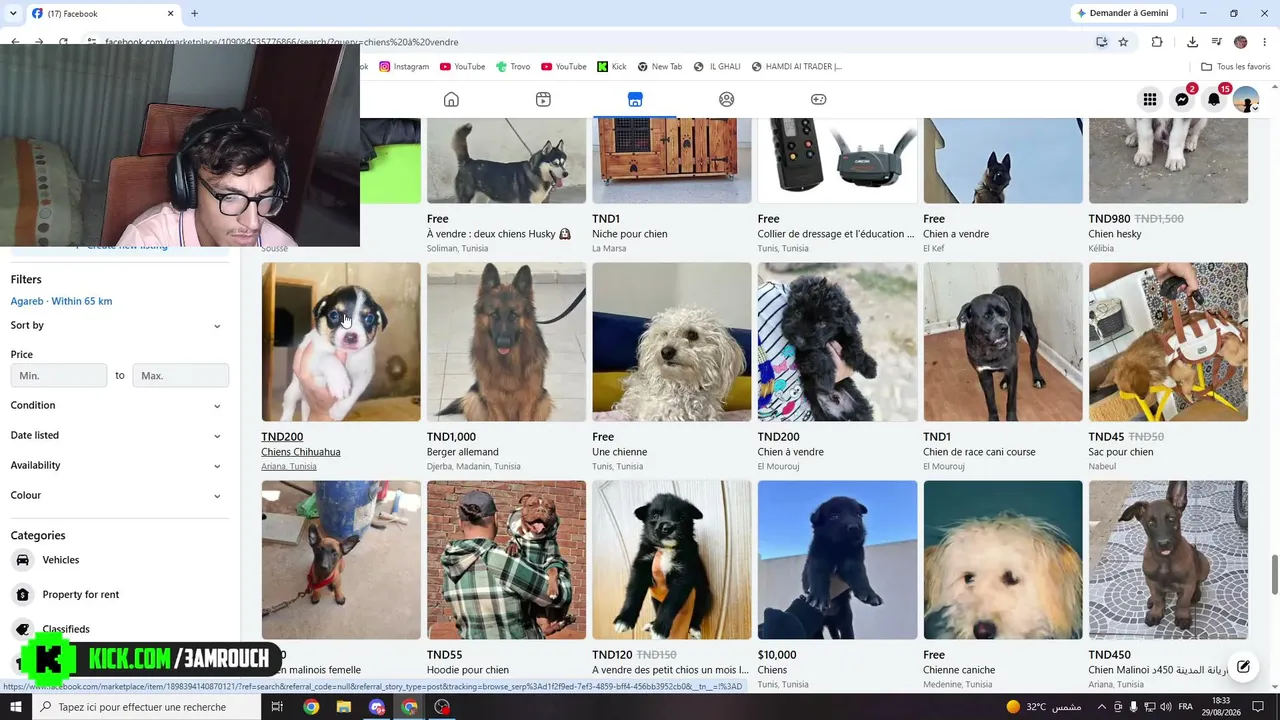Open the Facebook Reels video icon
1280x720 pixels.
(x=543, y=99)
